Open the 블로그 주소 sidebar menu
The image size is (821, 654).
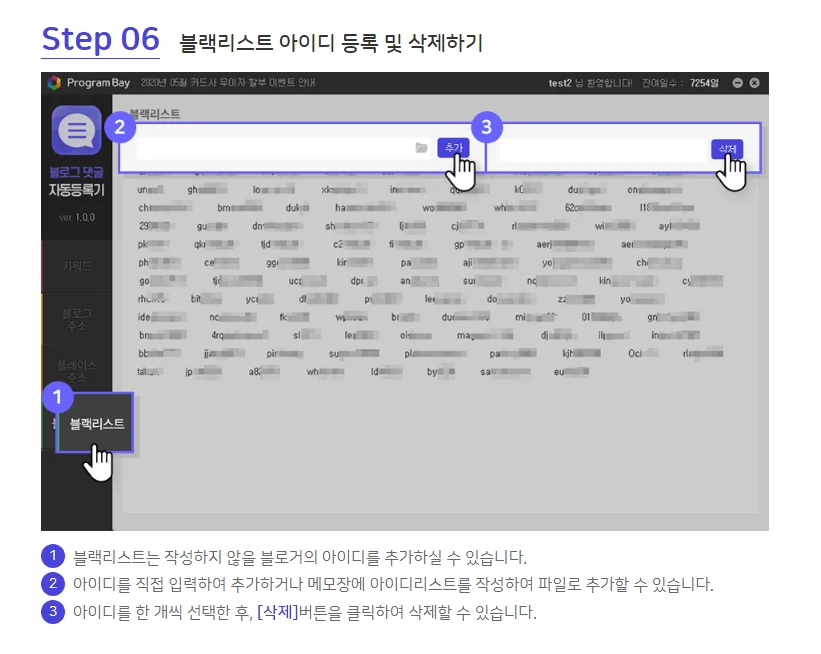pyautogui.click(x=77, y=319)
